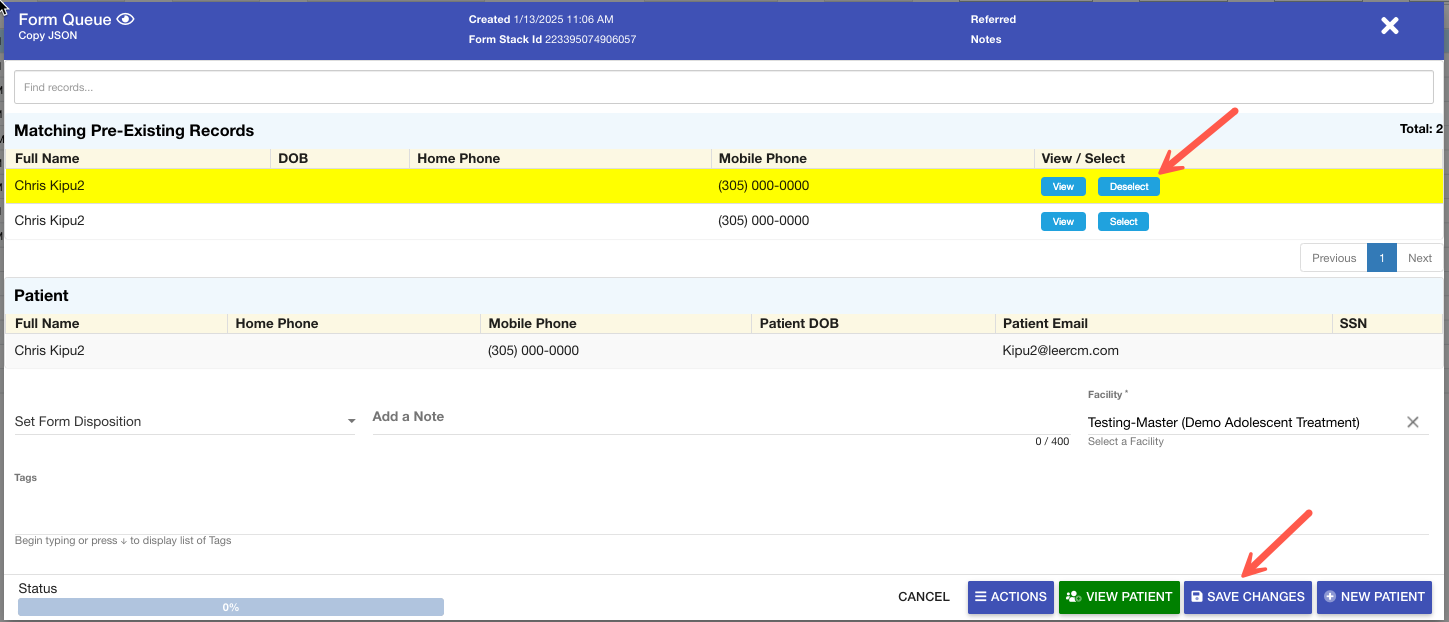This screenshot has height=622, width=1449.
Task: Open the Facility selection combo box
Action: pos(1240,422)
